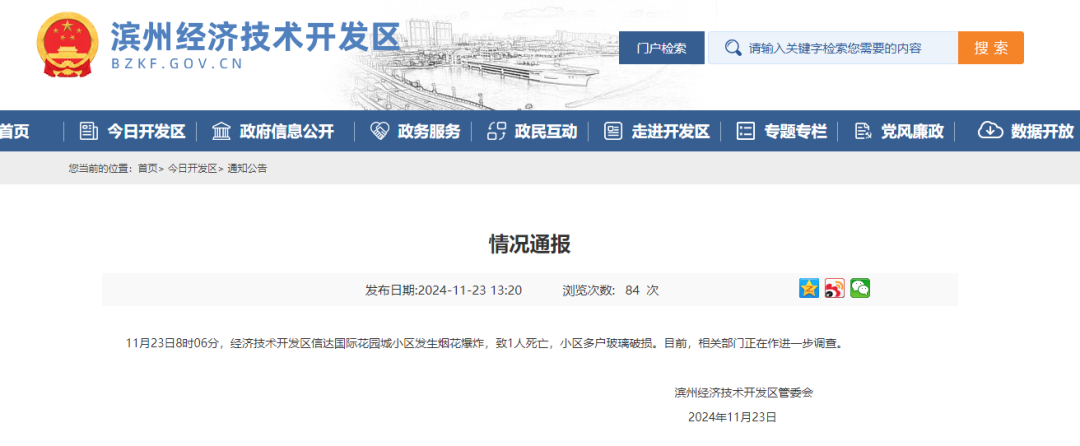Open 今日开发区 navigation menu
Image resolution: width=1080 pixels, height=446 pixels.
[146, 131]
